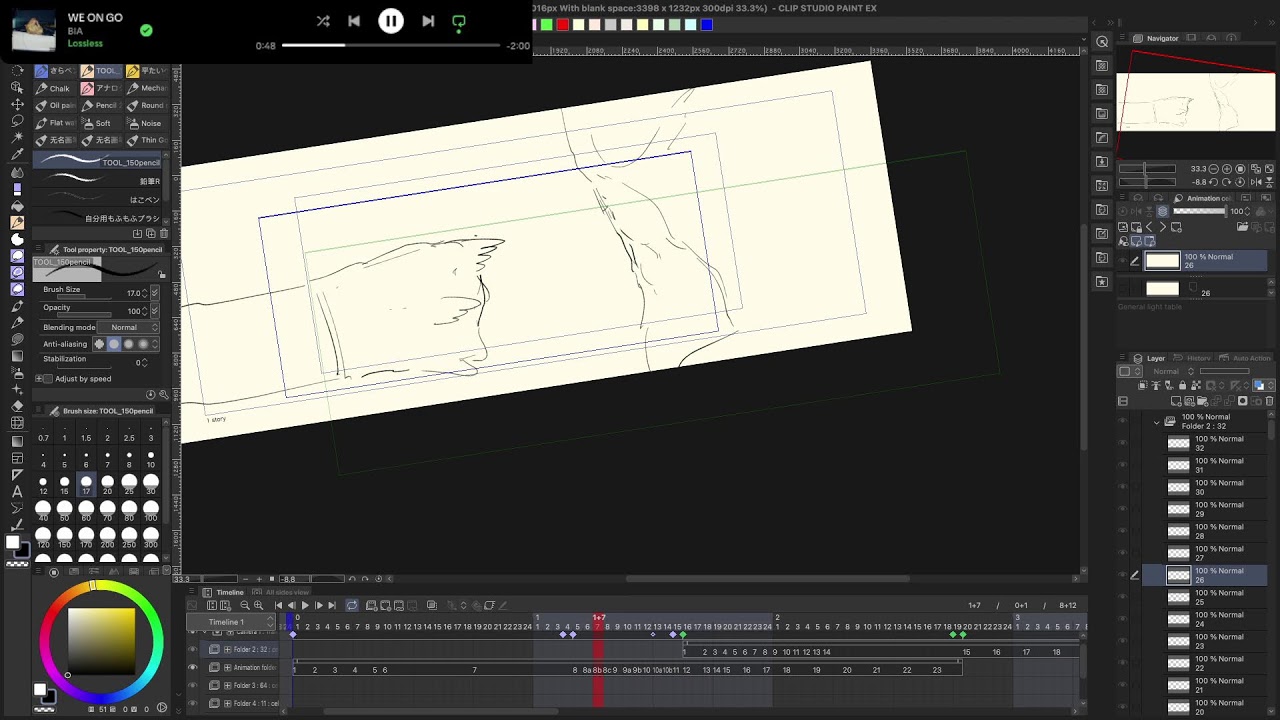
Task: Toggle visibility of layer 26
Action: click(1122, 575)
